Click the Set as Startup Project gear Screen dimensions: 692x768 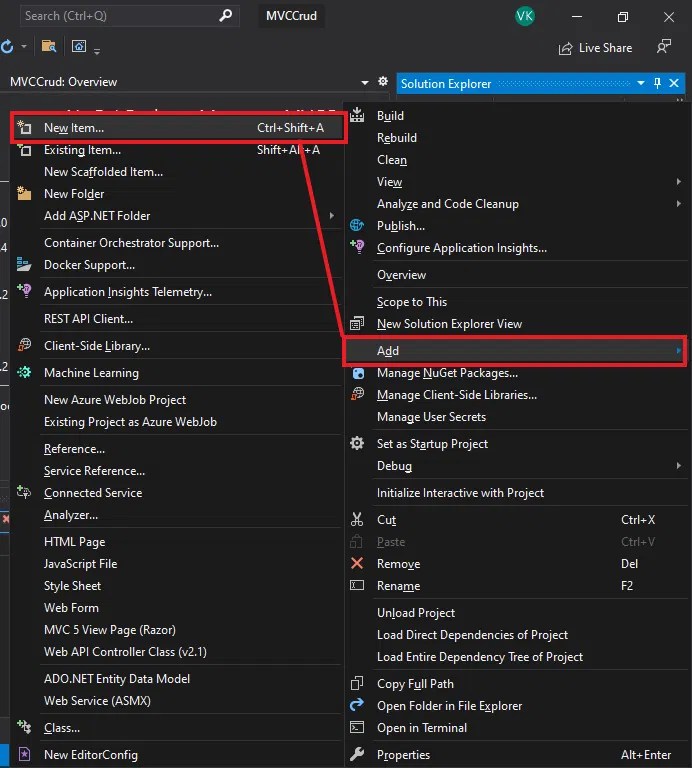click(x=357, y=443)
